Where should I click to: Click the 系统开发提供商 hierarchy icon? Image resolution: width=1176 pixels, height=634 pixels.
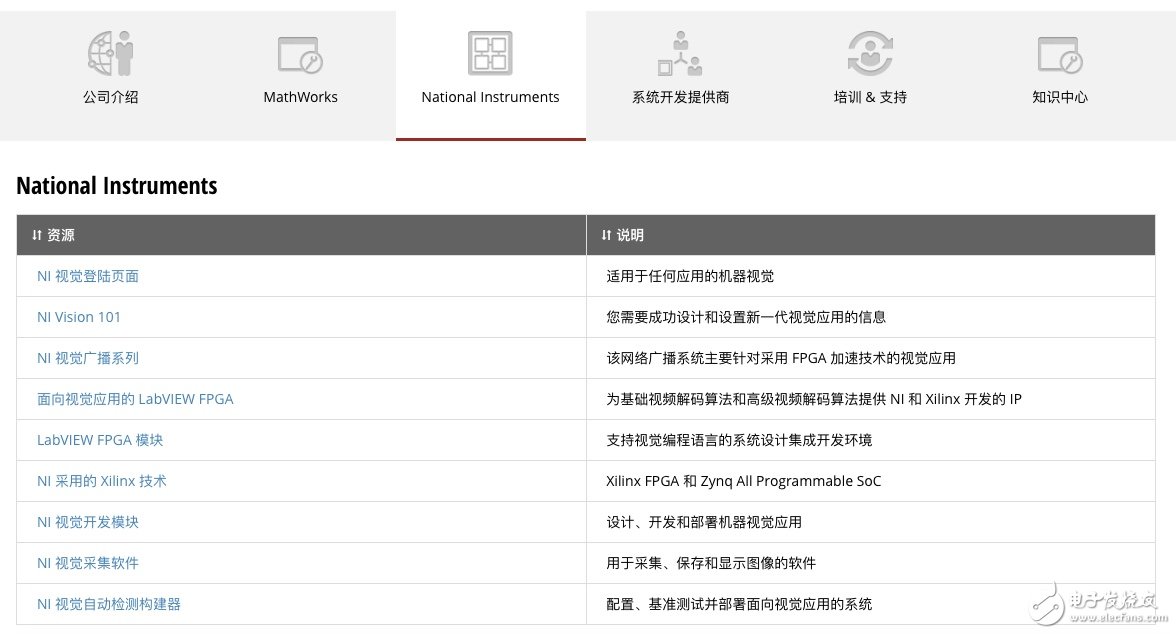[x=680, y=53]
